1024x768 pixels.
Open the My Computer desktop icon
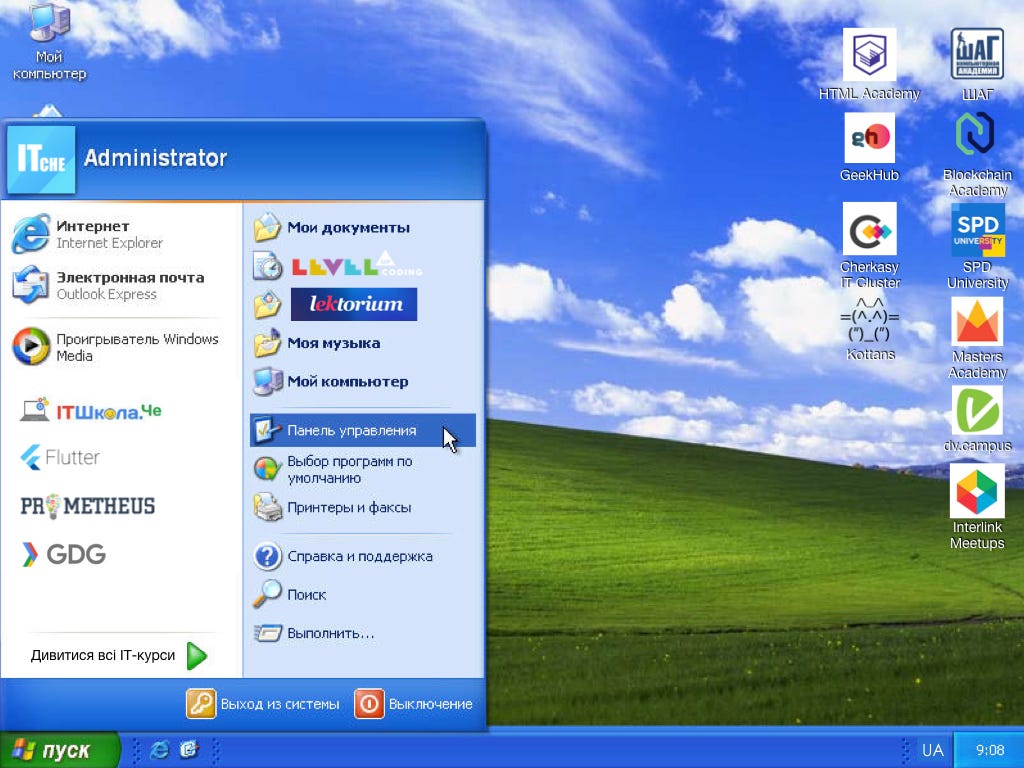click(x=50, y=40)
